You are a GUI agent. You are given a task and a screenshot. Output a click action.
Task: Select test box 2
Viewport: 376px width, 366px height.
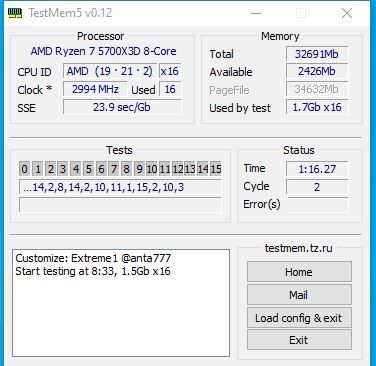50,169
